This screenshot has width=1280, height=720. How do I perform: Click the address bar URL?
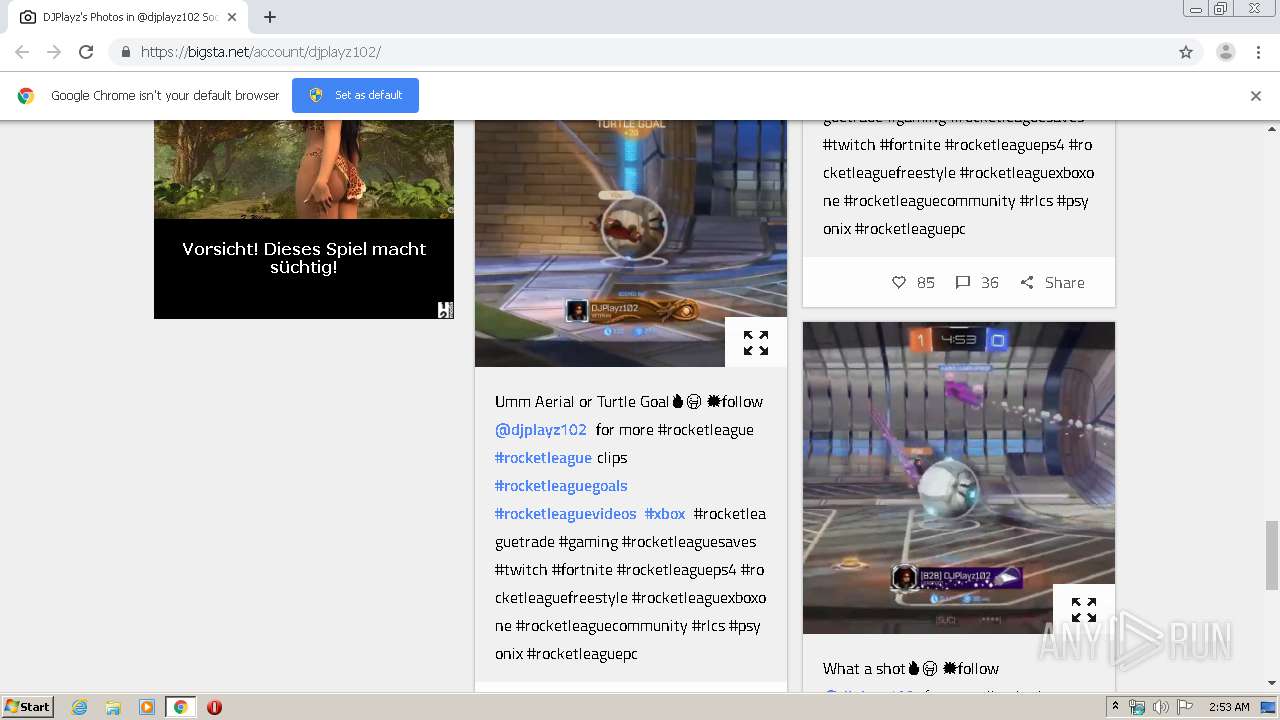[x=261, y=52]
